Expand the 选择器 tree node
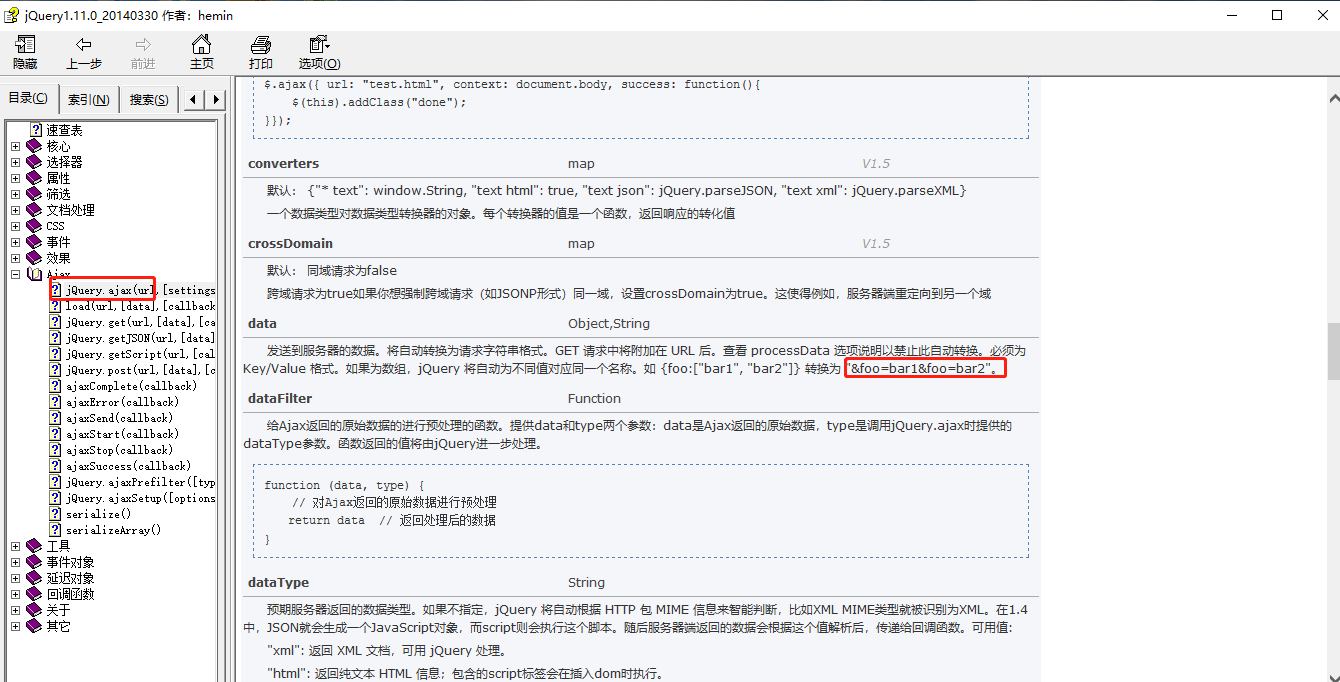This screenshot has height=682, width=1340. pyautogui.click(x=15, y=162)
